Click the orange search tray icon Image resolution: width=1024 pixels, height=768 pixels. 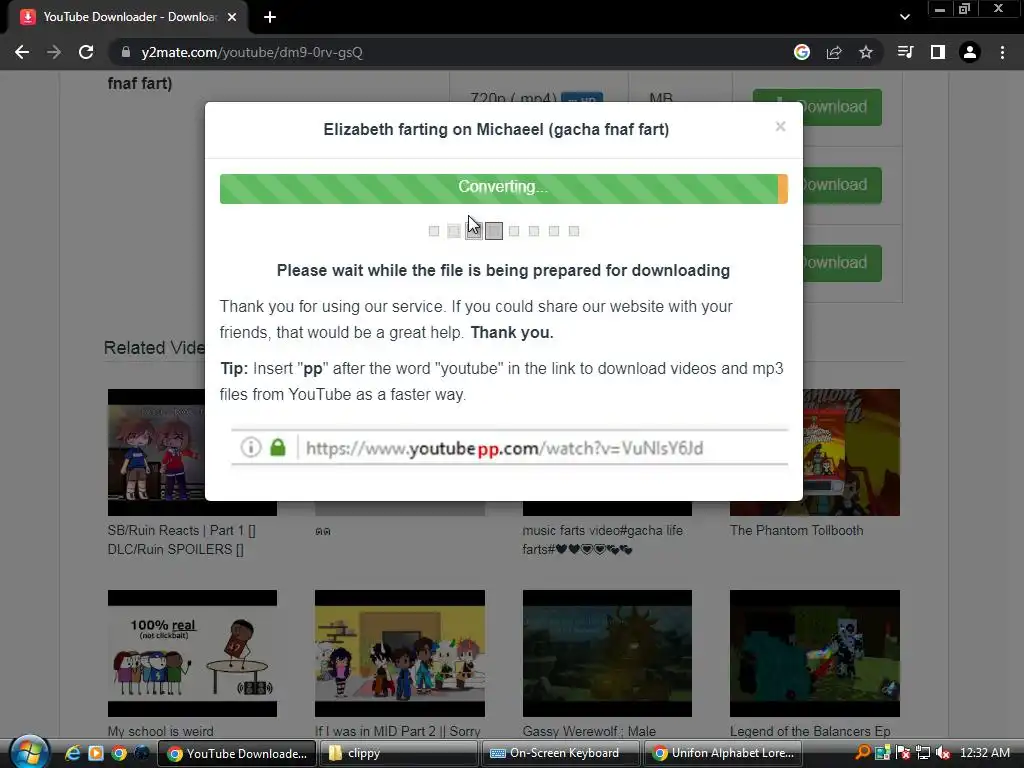point(862,752)
